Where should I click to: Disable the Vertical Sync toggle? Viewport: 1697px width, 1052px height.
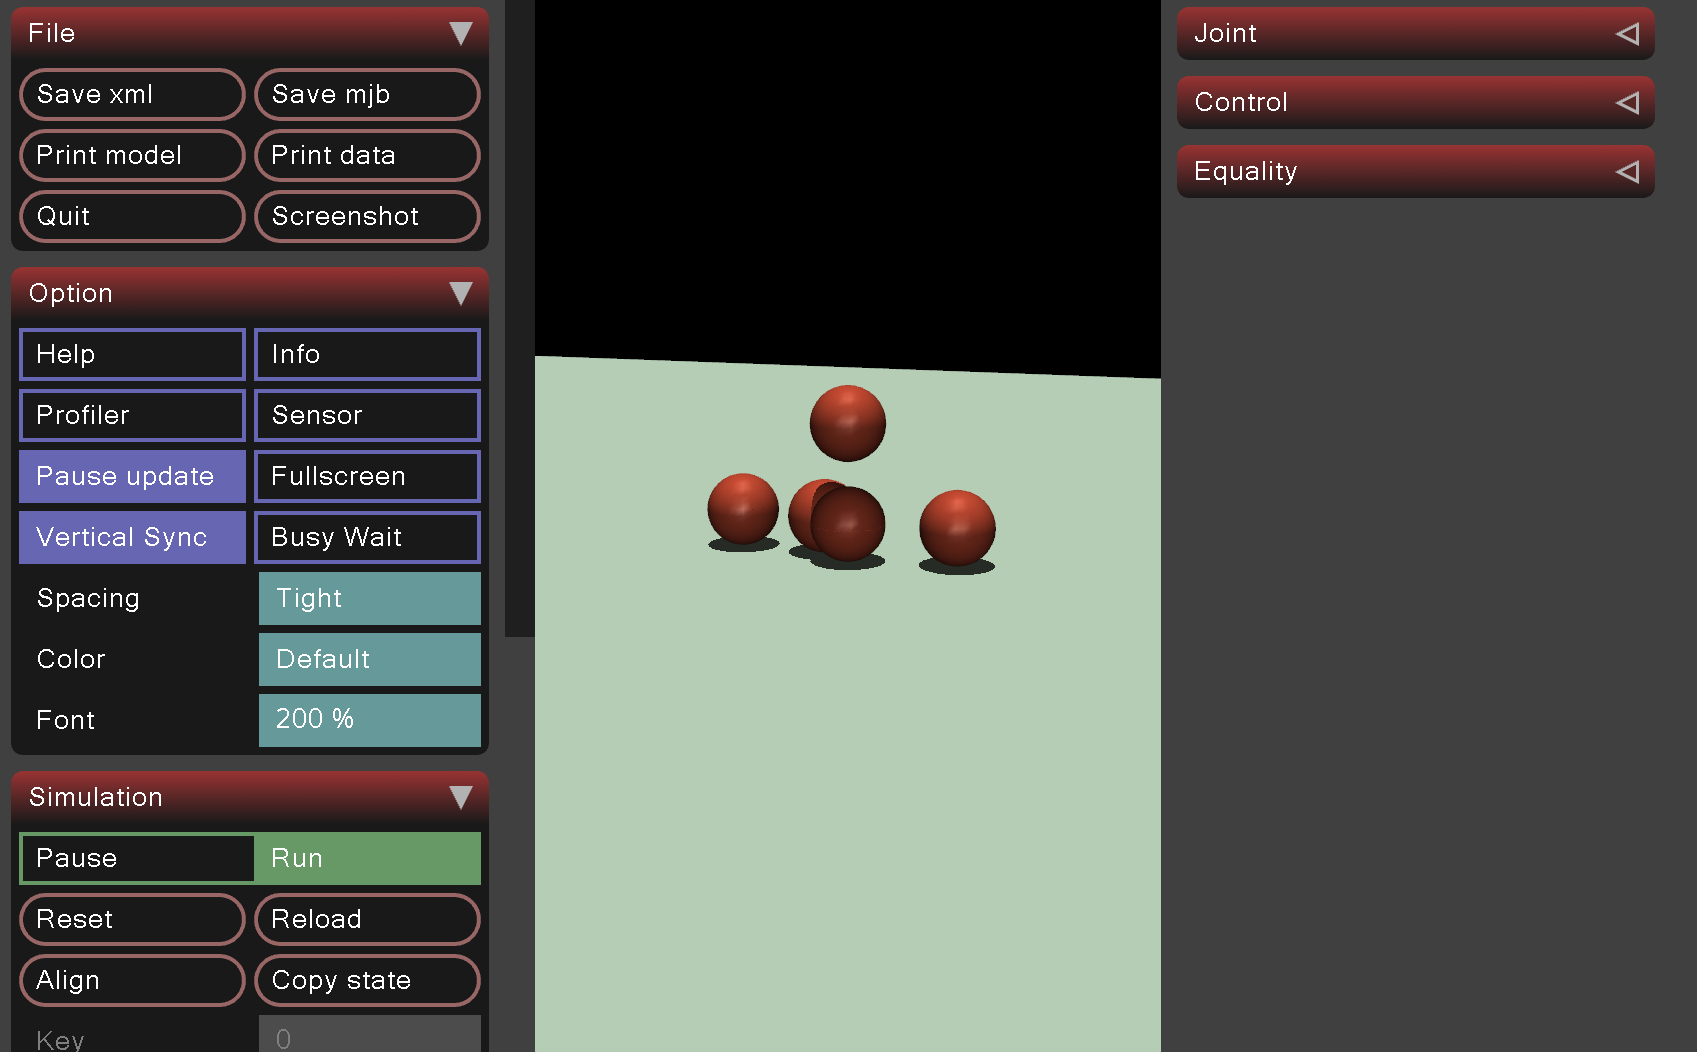tap(132, 537)
